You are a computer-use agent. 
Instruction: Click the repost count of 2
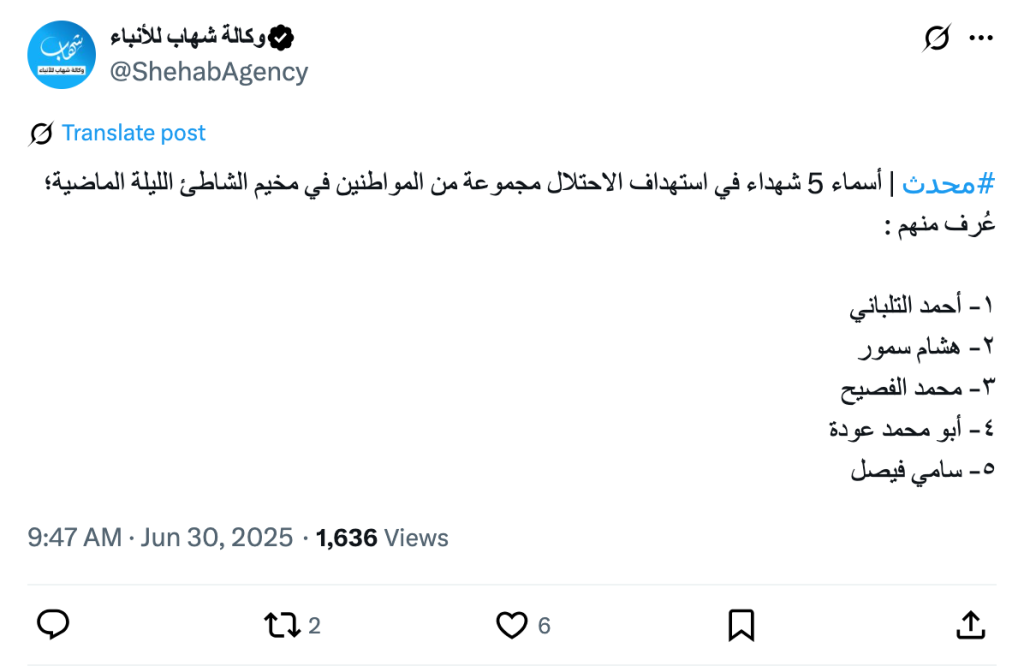pyautogui.click(x=314, y=626)
